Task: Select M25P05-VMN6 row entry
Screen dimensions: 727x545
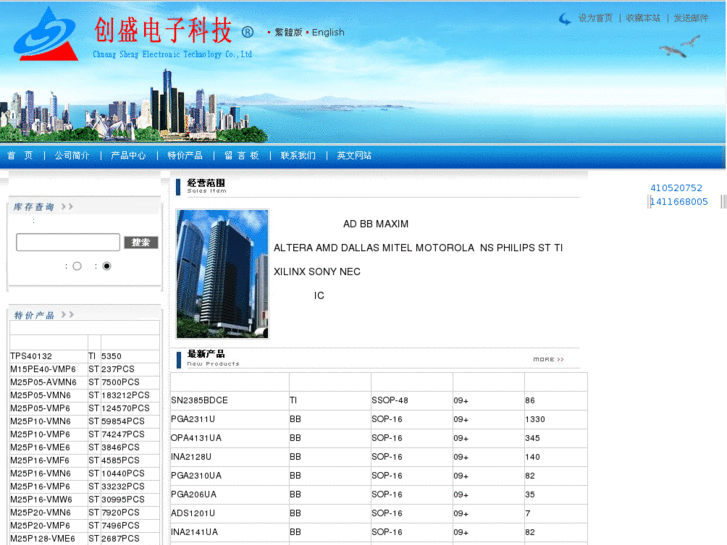Action: pyautogui.click(x=40, y=395)
